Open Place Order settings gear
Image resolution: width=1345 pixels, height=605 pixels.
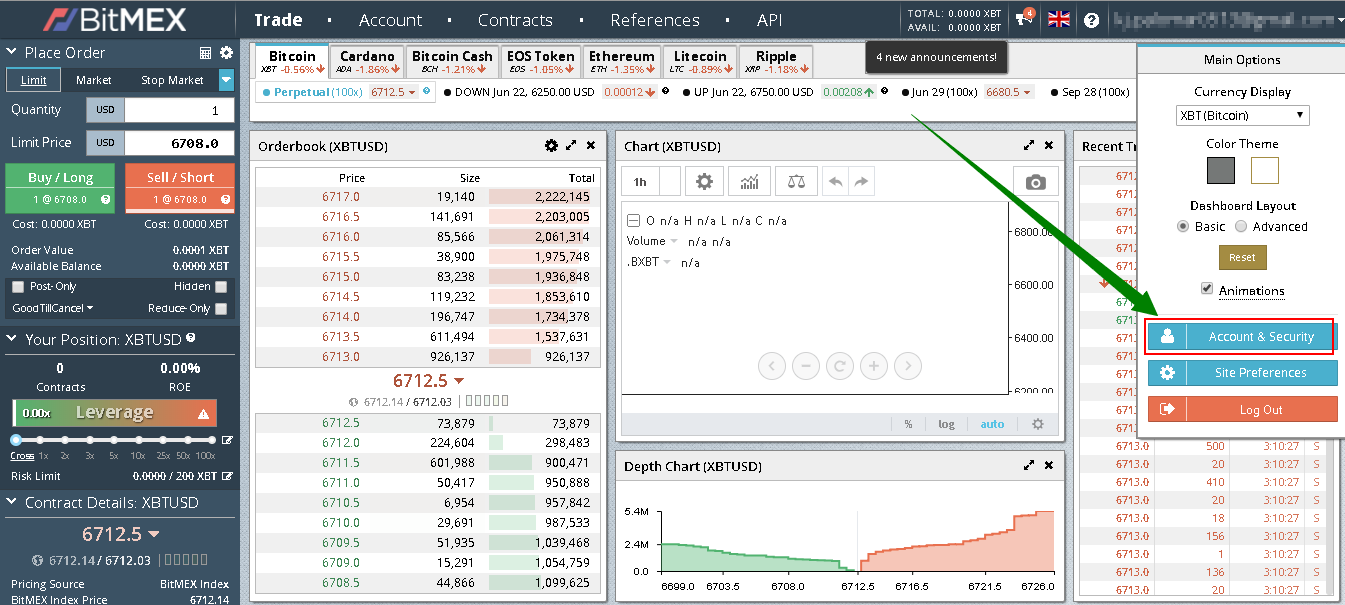coord(226,53)
